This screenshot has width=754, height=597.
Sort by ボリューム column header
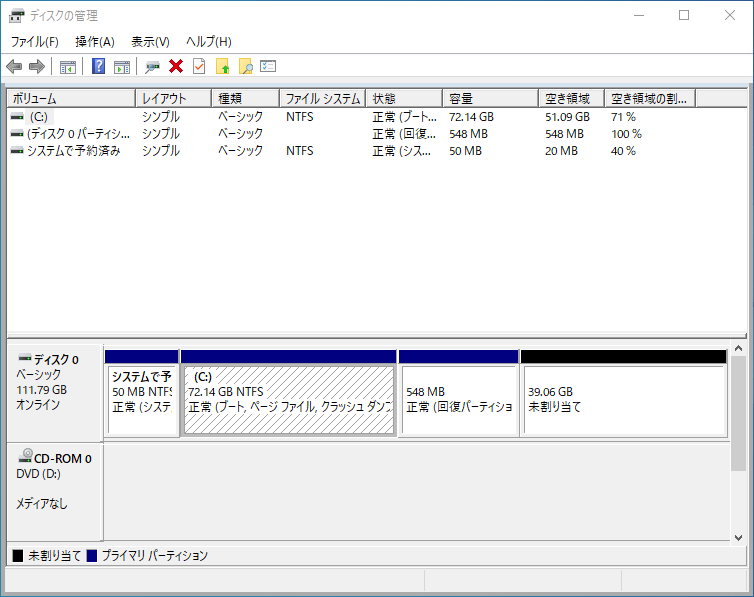pyautogui.click(x=71, y=99)
